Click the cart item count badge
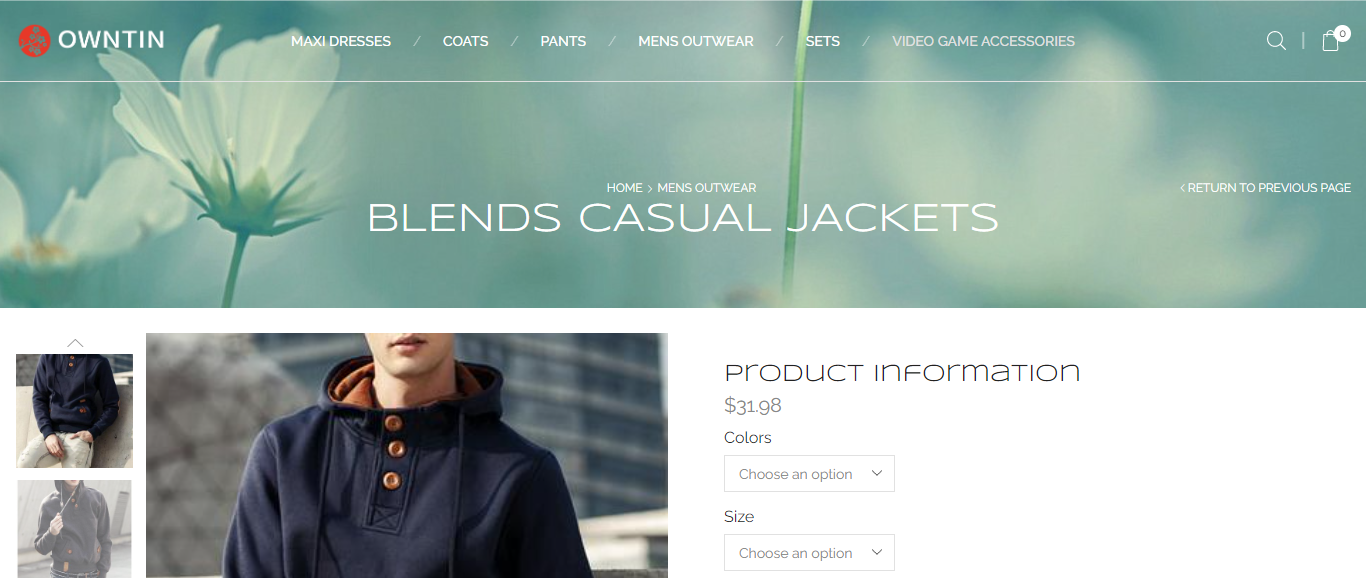The width and height of the screenshot is (1366, 578). click(x=1342, y=33)
